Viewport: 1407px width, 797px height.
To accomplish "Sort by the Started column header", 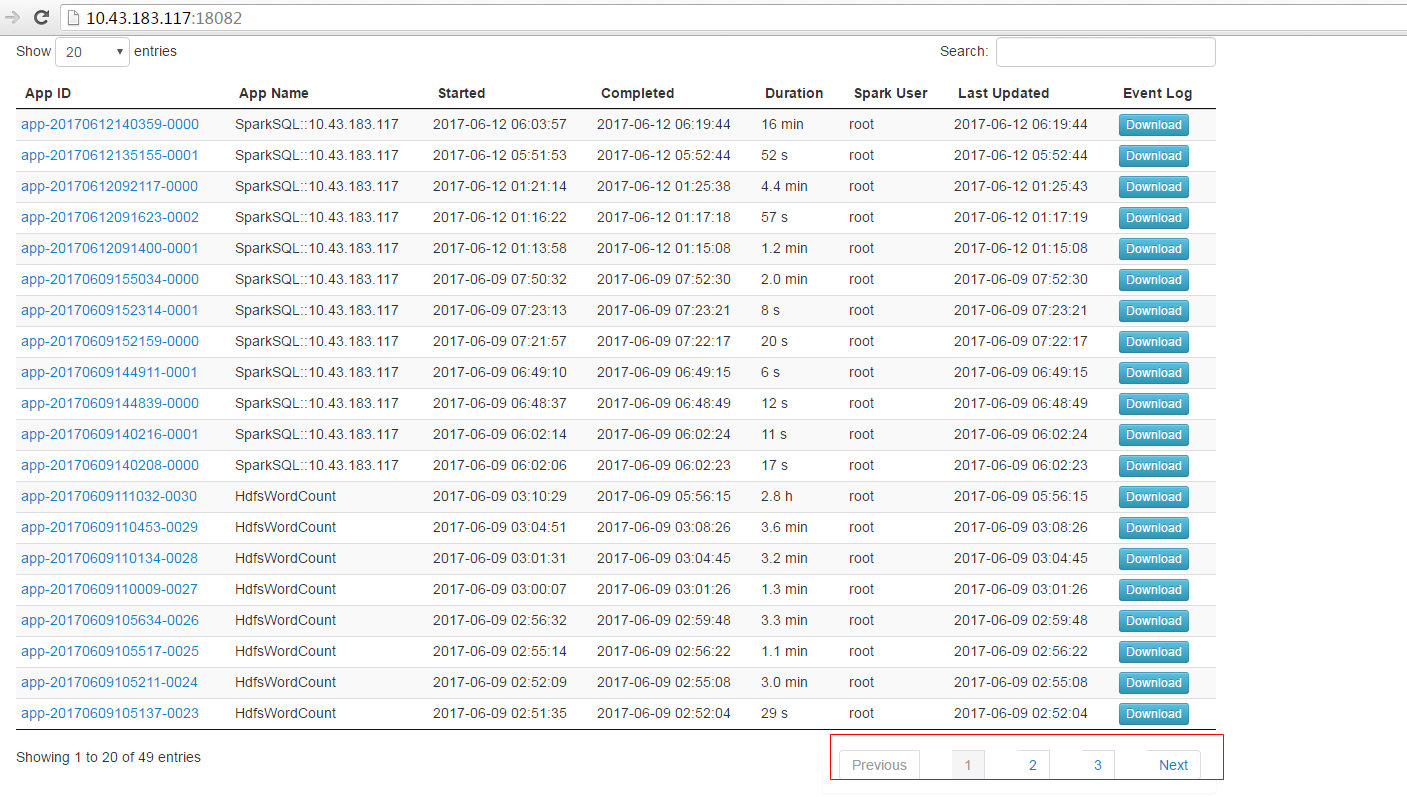I will (x=461, y=93).
